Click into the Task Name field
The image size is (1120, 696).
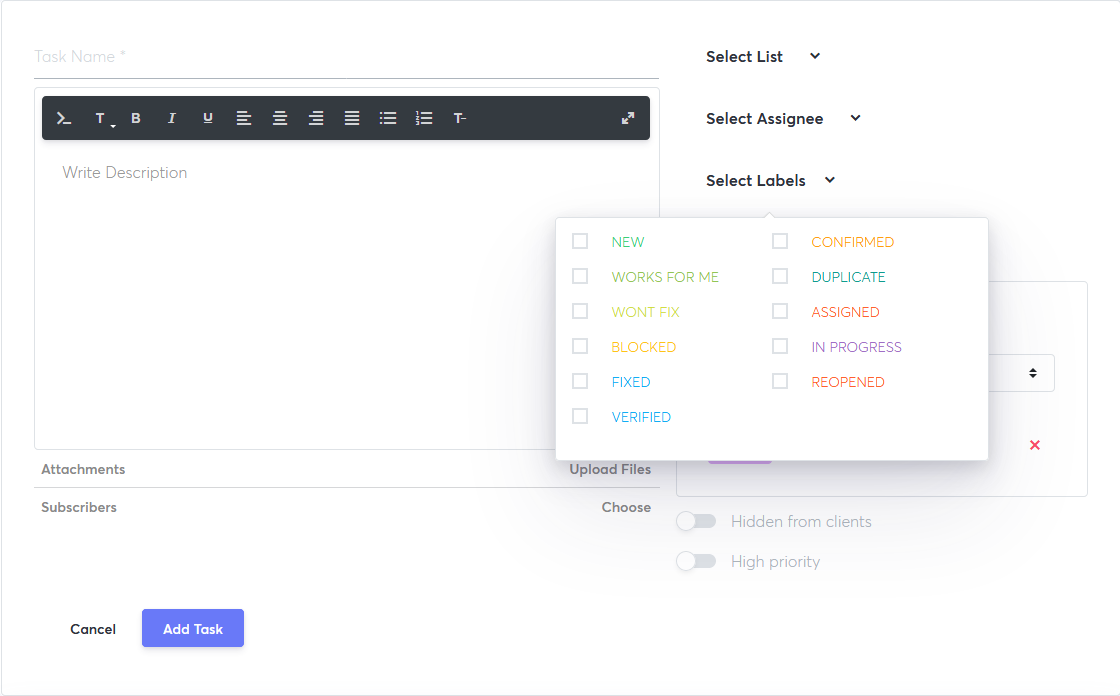346,57
